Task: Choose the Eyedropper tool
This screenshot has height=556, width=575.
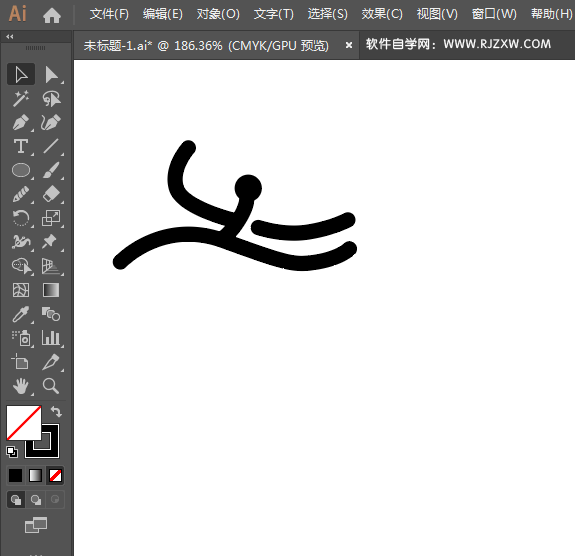Action: pyautogui.click(x=21, y=314)
